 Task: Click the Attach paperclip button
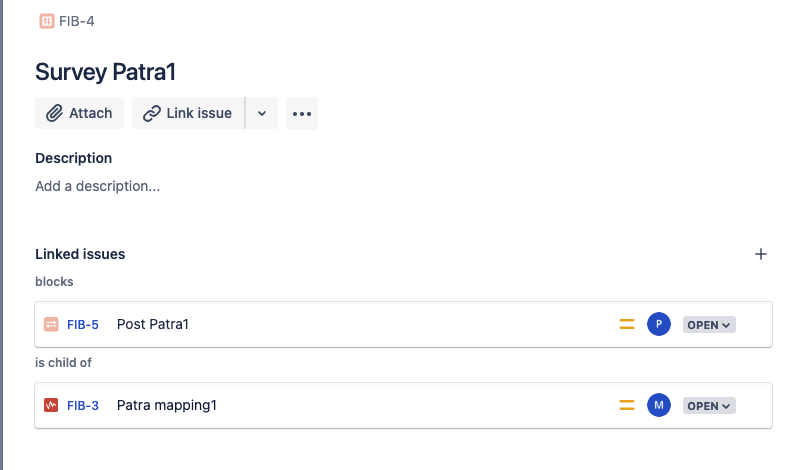pyautogui.click(x=79, y=113)
